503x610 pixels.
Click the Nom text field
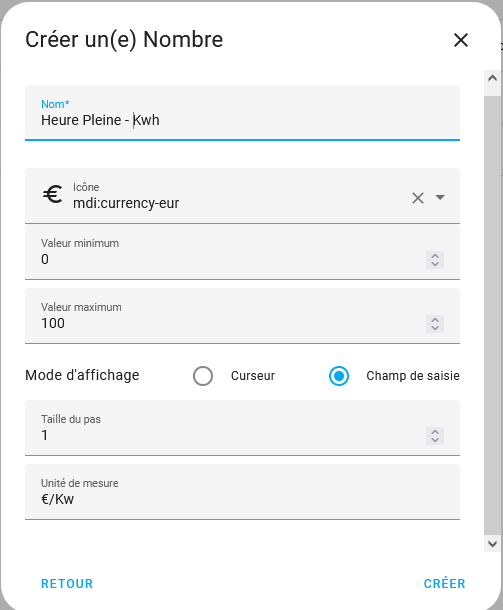pos(242,113)
